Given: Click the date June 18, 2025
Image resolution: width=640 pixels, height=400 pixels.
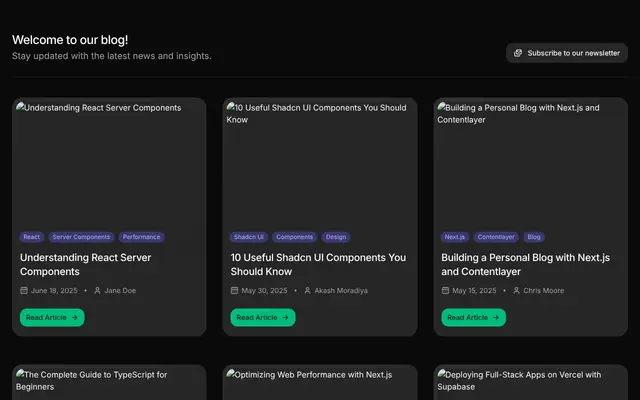Looking at the screenshot, I should tap(54, 291).
